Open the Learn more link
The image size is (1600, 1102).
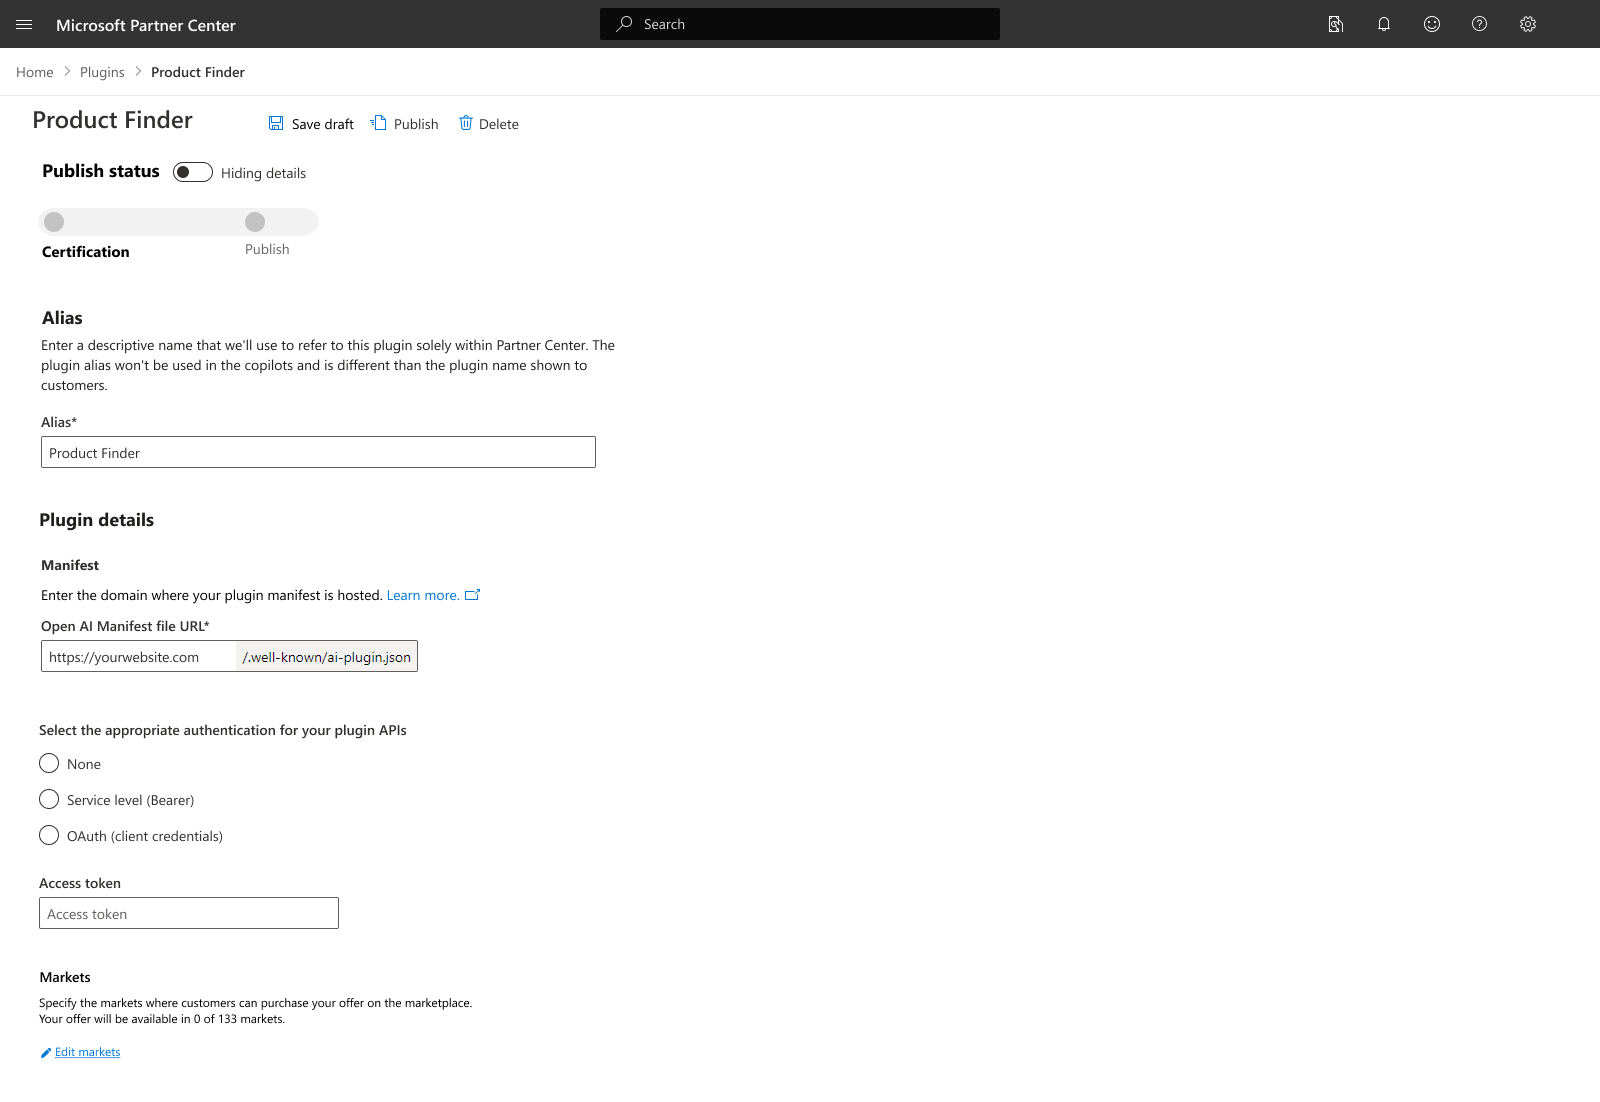tap(423, 595)
